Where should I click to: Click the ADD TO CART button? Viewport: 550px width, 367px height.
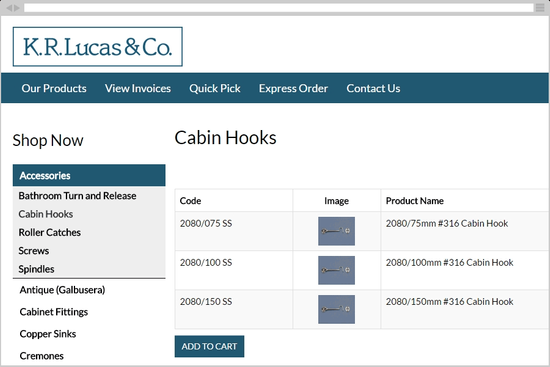click(x=209, y=346)
